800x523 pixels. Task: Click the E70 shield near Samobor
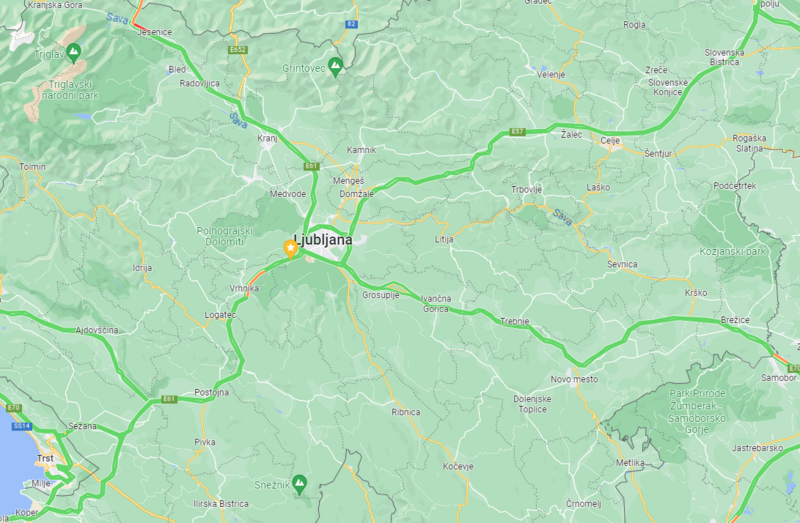coord(793,368)
